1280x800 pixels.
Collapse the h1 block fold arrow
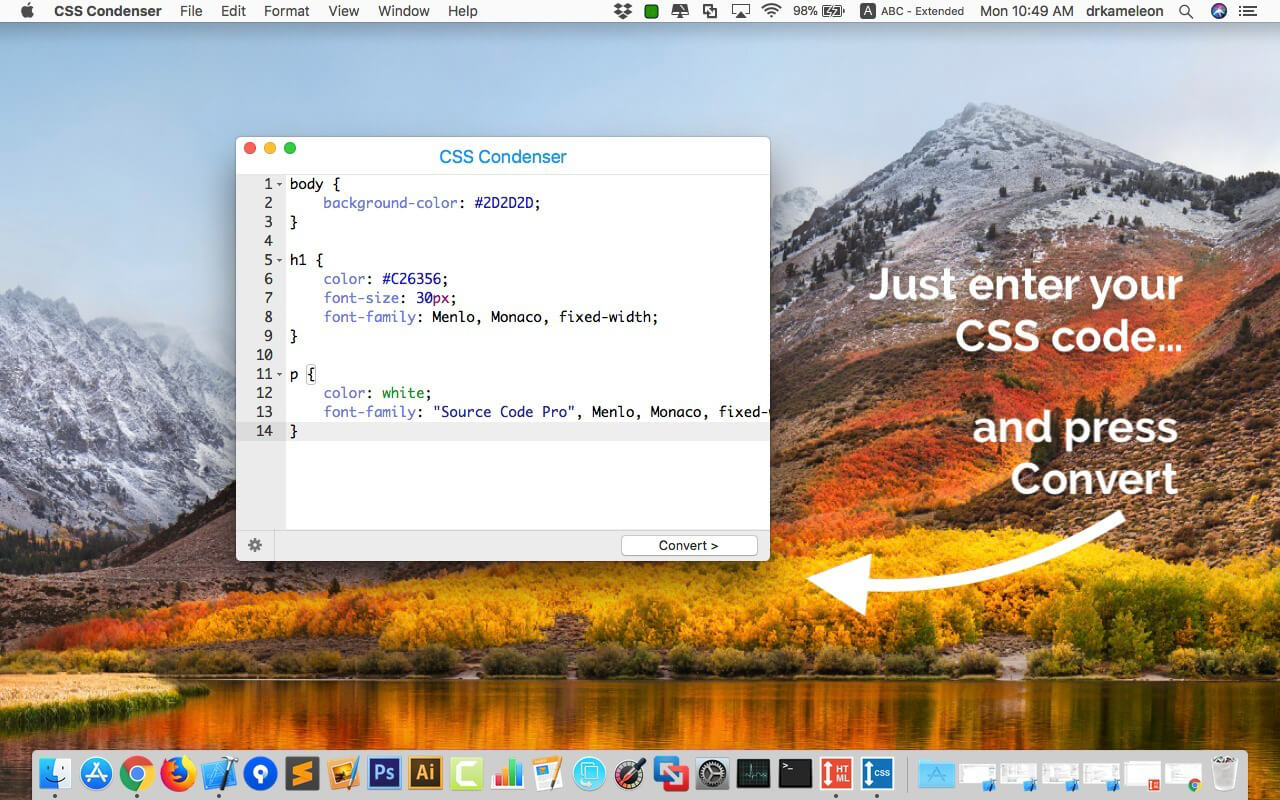click(280, 261)
